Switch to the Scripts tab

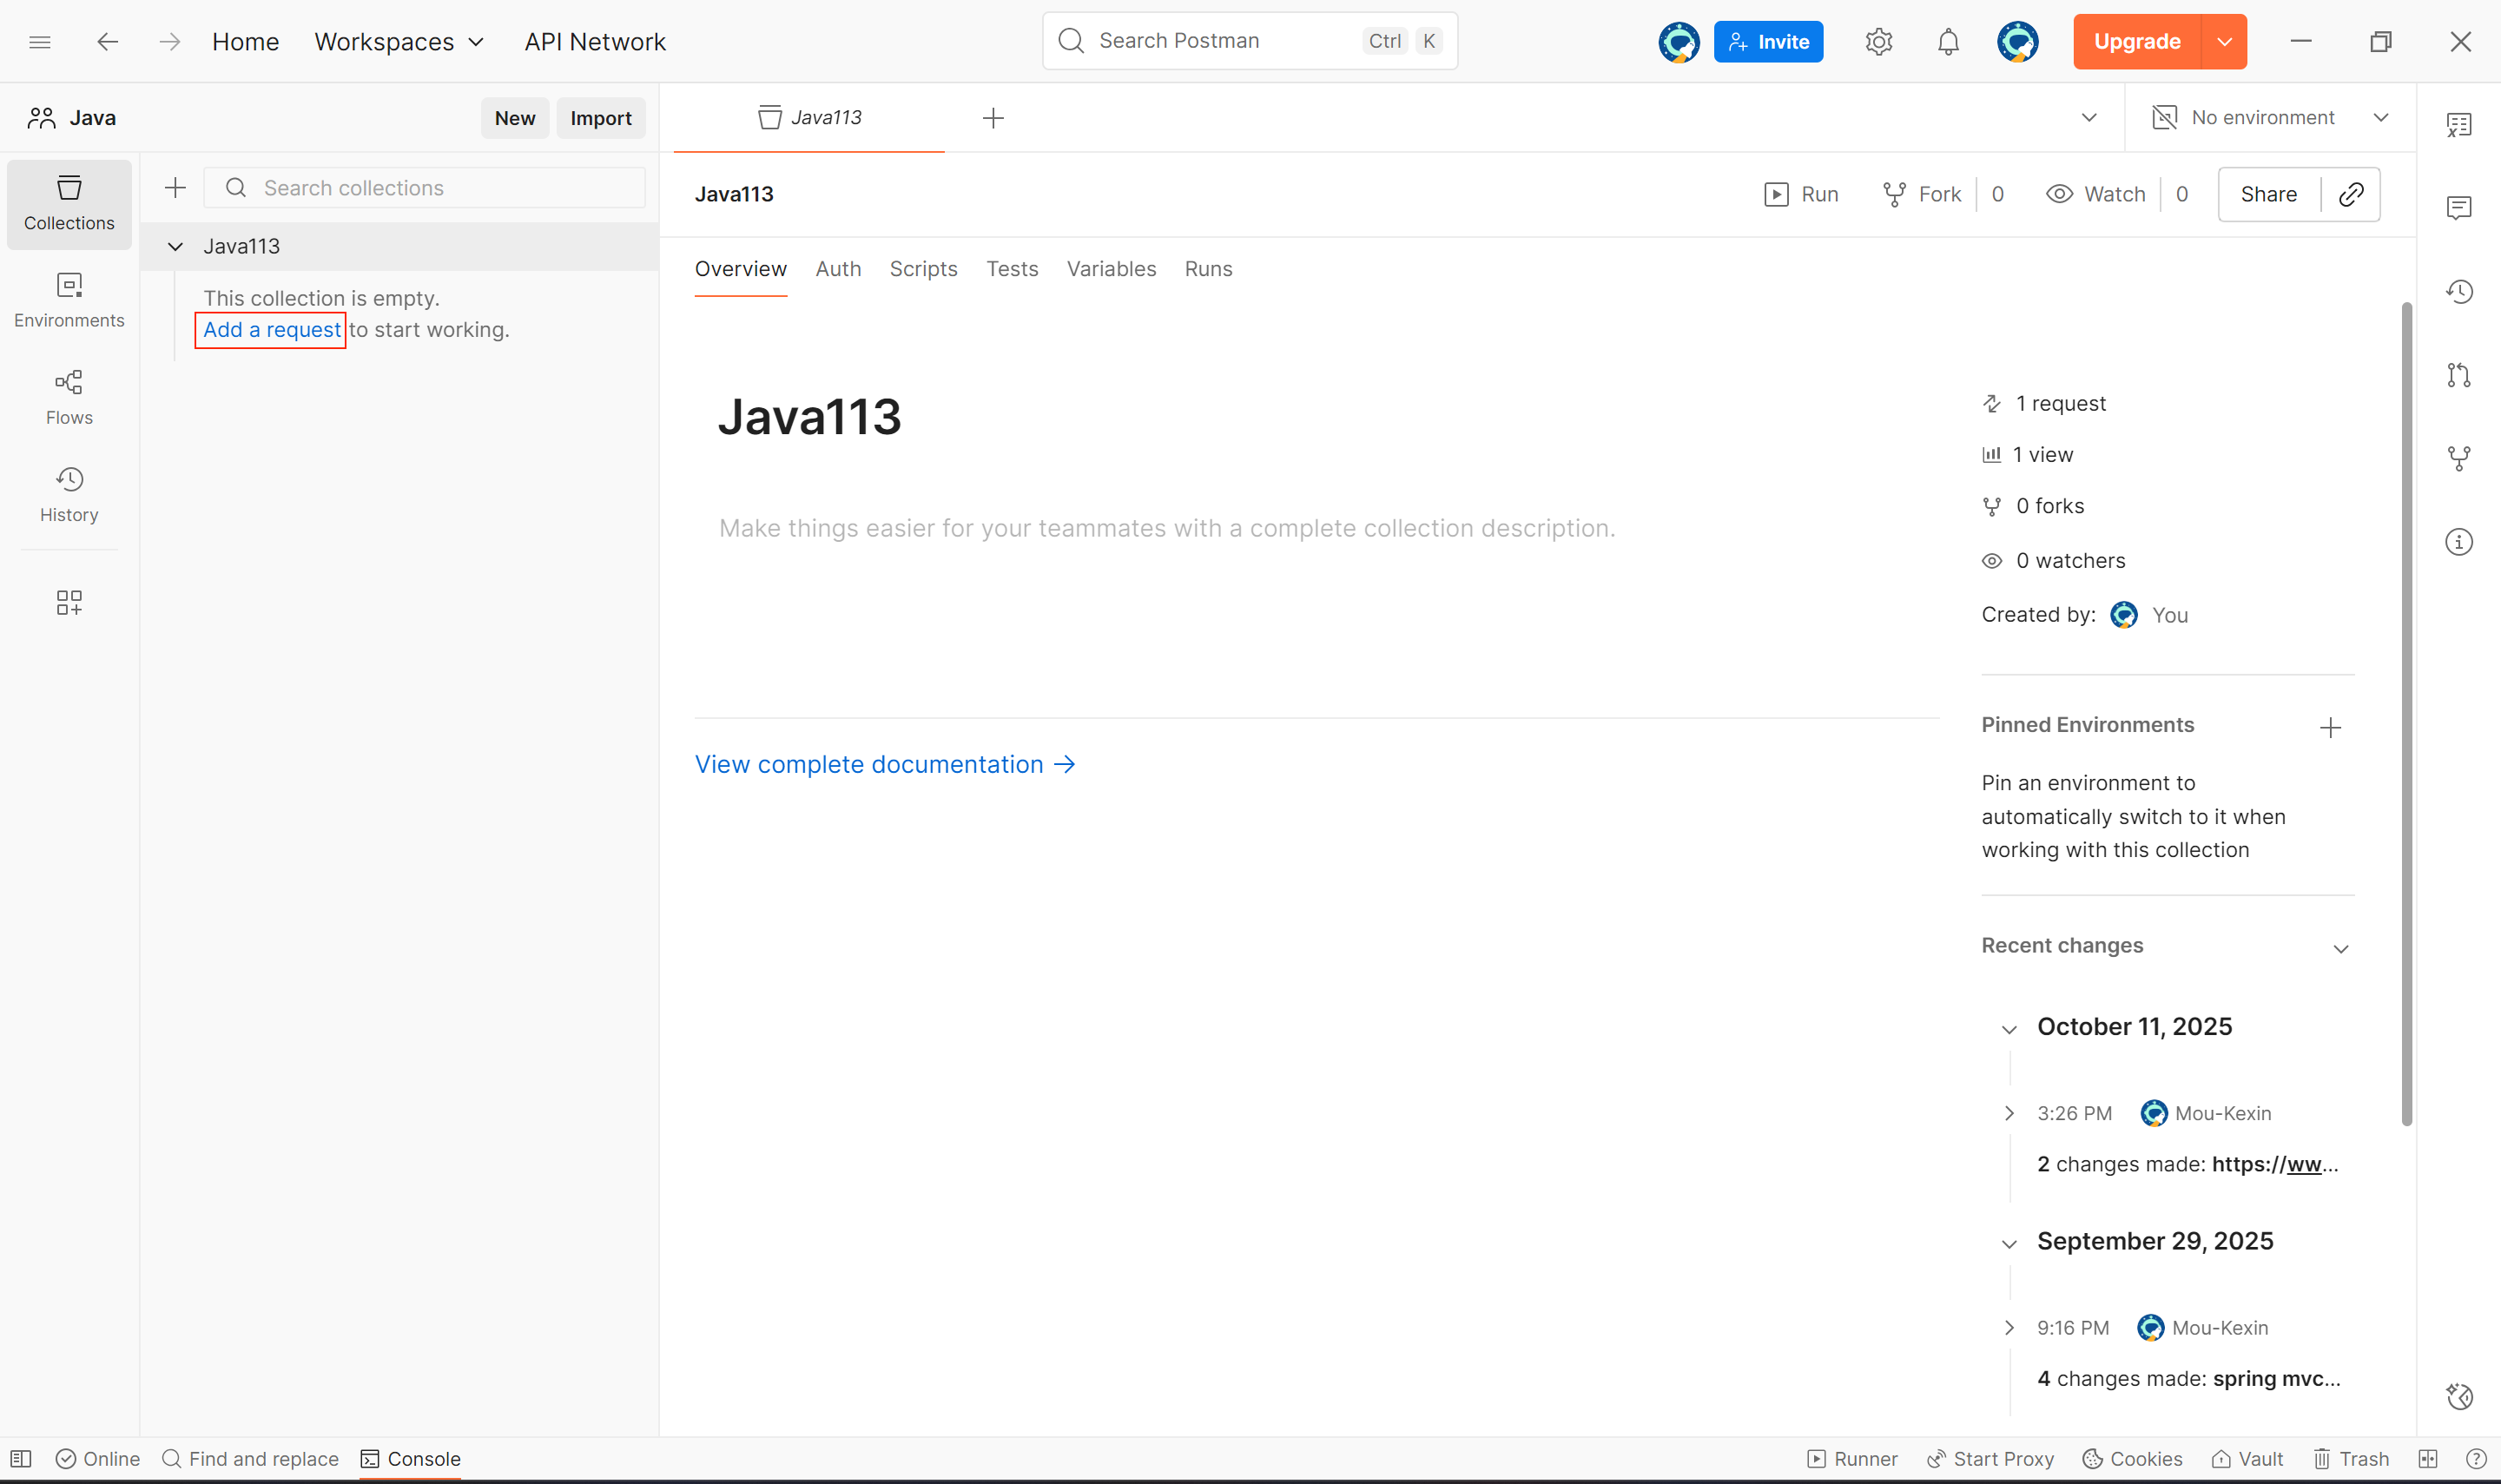tap(922, 269)
